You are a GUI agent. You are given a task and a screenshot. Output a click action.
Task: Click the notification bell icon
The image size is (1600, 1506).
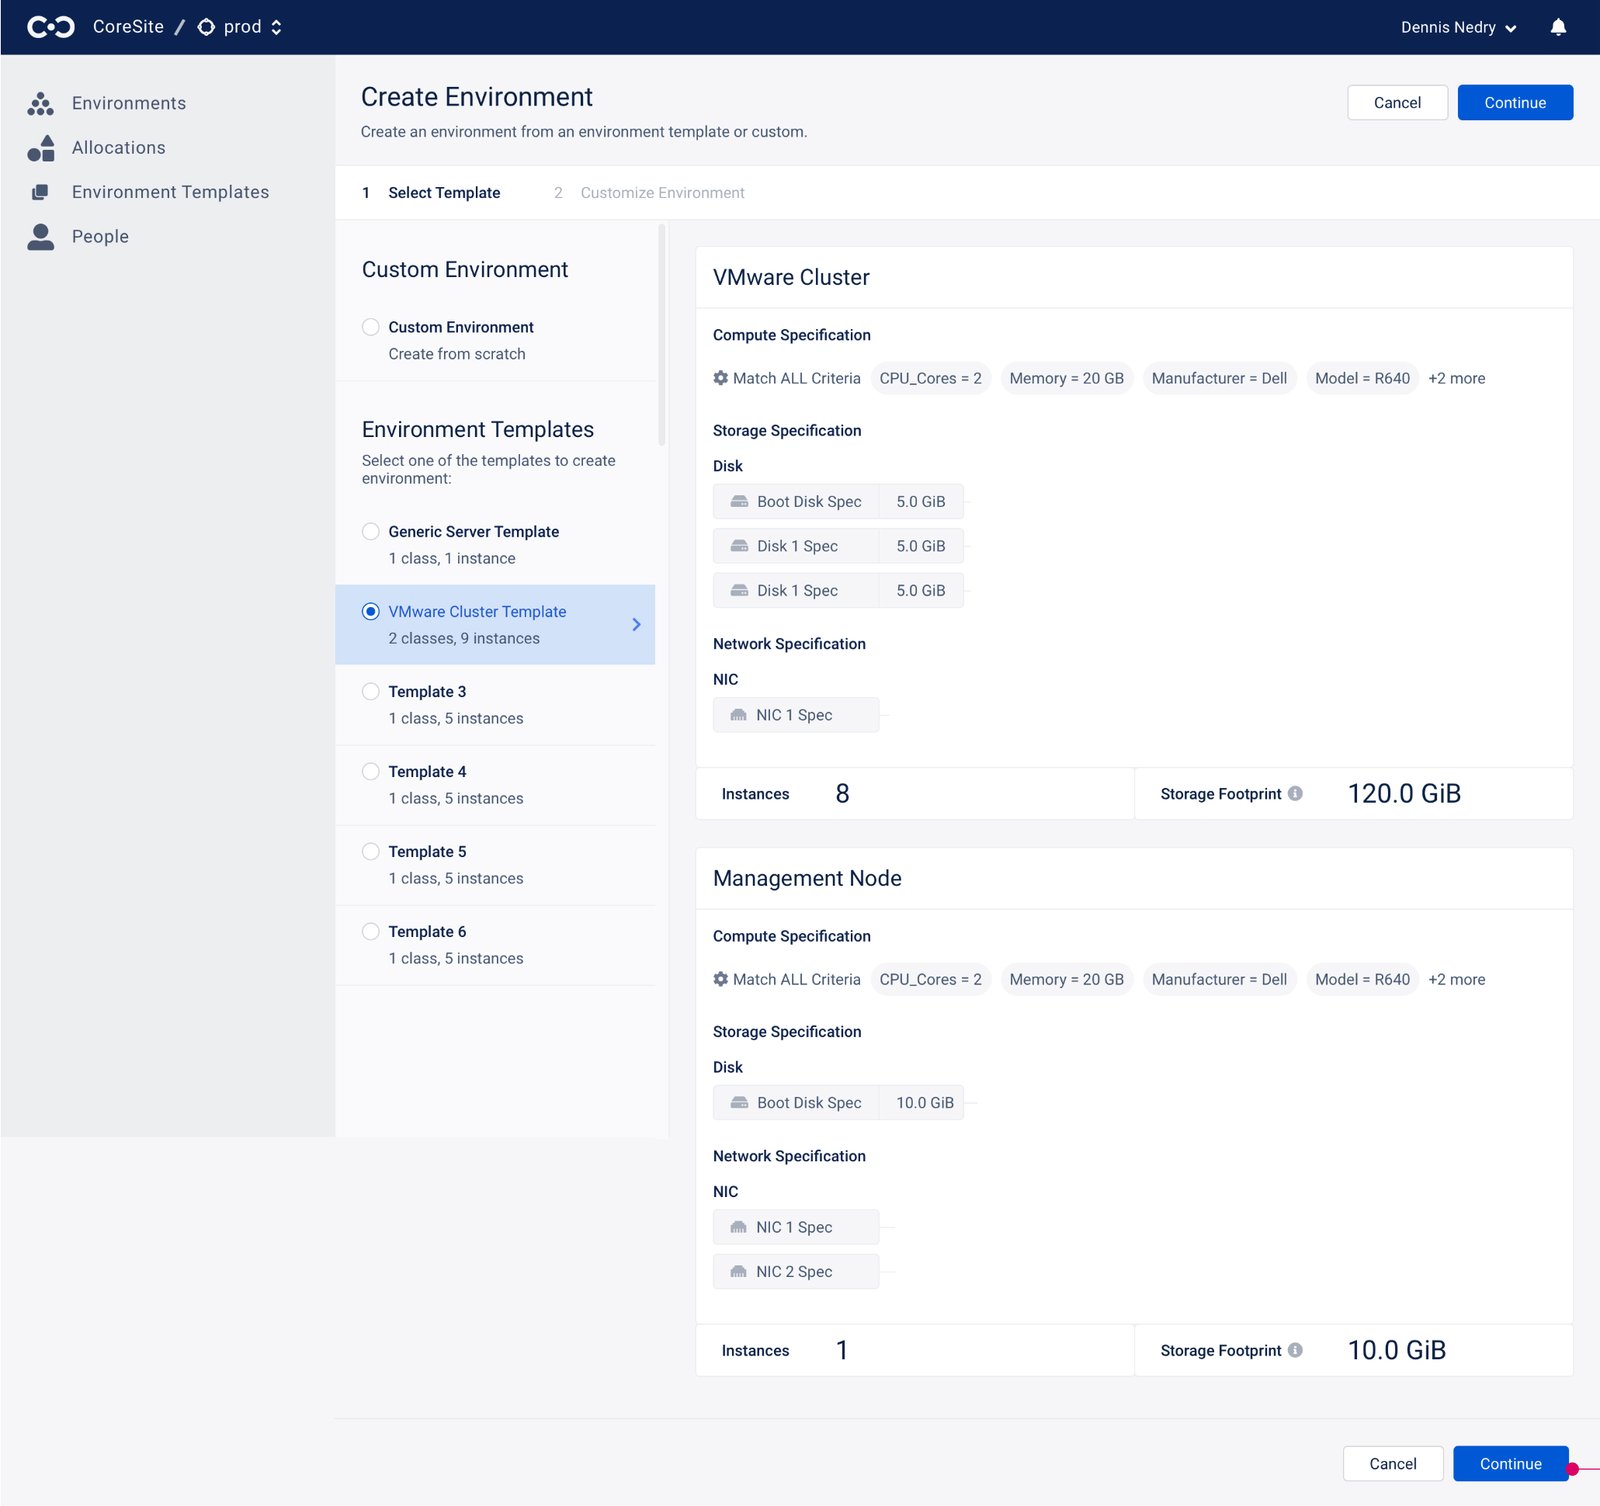tap(1558, 27)
